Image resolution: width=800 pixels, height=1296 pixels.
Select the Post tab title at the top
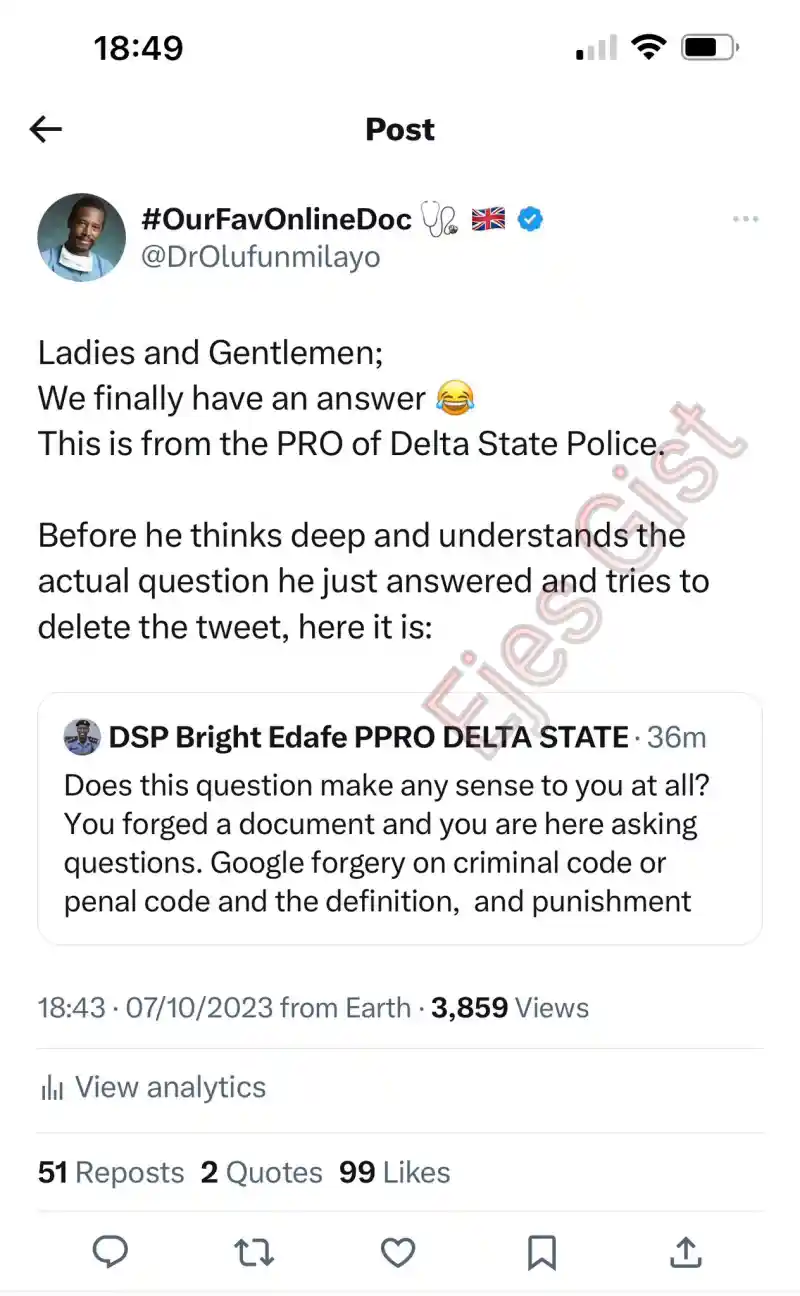point(399,129)
